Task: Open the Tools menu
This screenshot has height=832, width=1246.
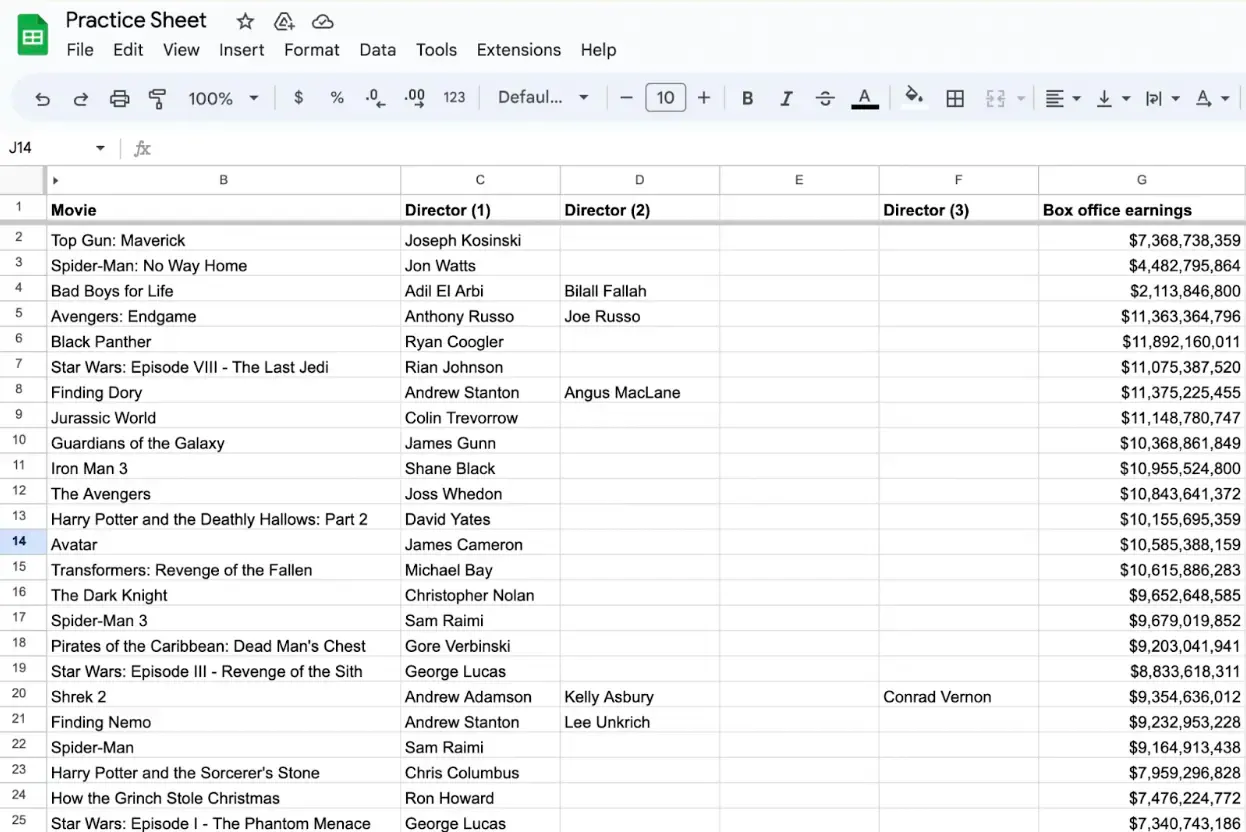Action: coord(436,50)
